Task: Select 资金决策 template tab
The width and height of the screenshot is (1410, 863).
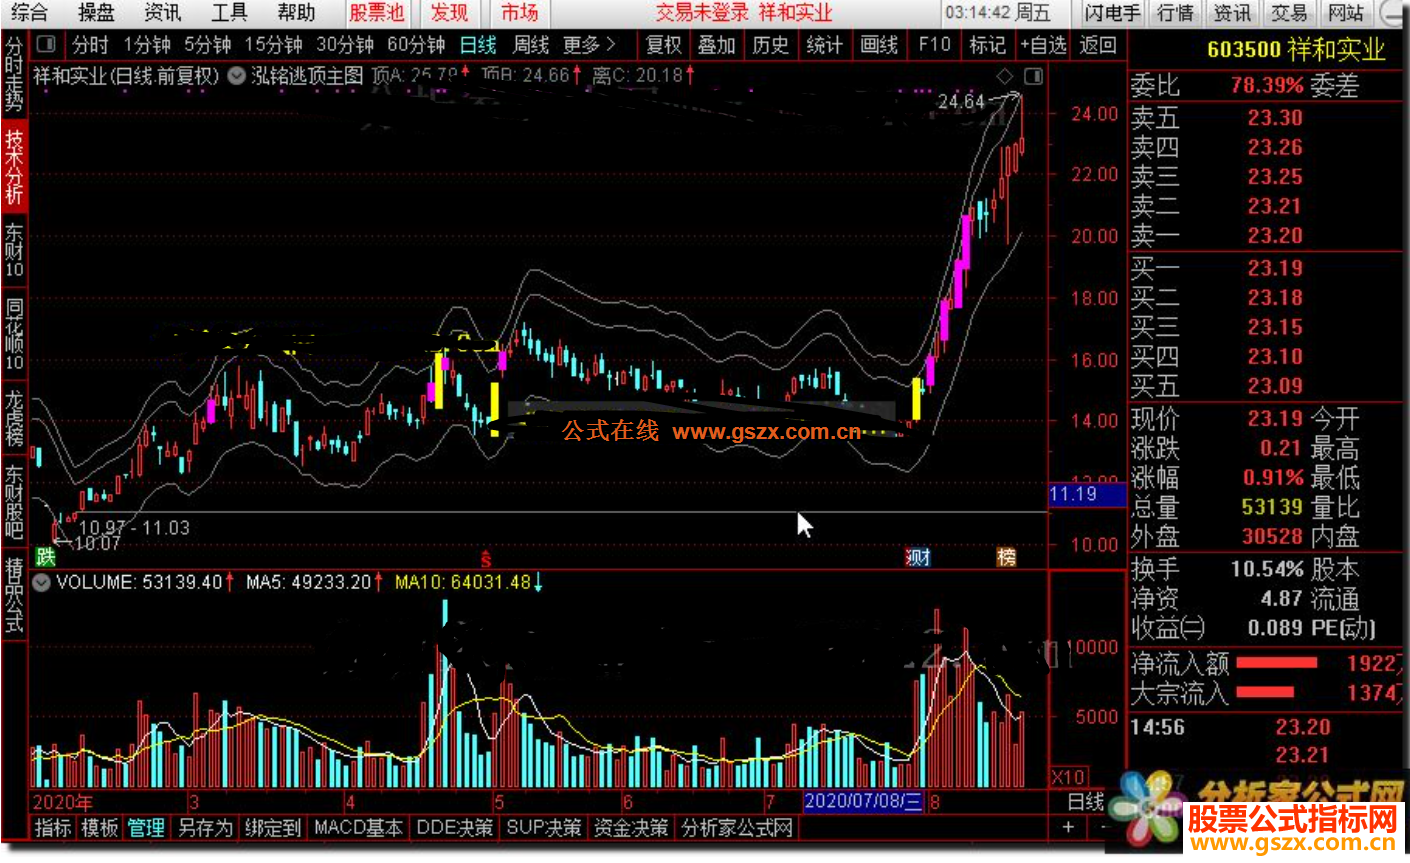Action: click(631, 828)
